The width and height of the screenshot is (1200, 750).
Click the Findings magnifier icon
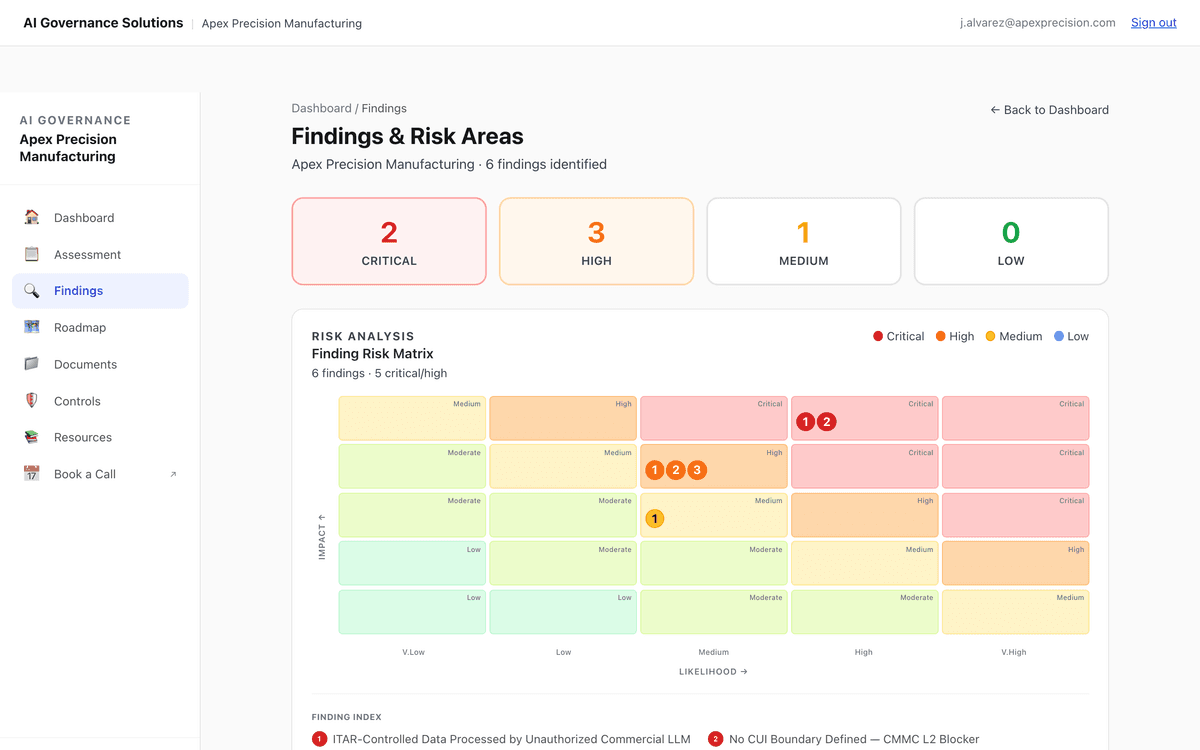[x=32, y=291]
